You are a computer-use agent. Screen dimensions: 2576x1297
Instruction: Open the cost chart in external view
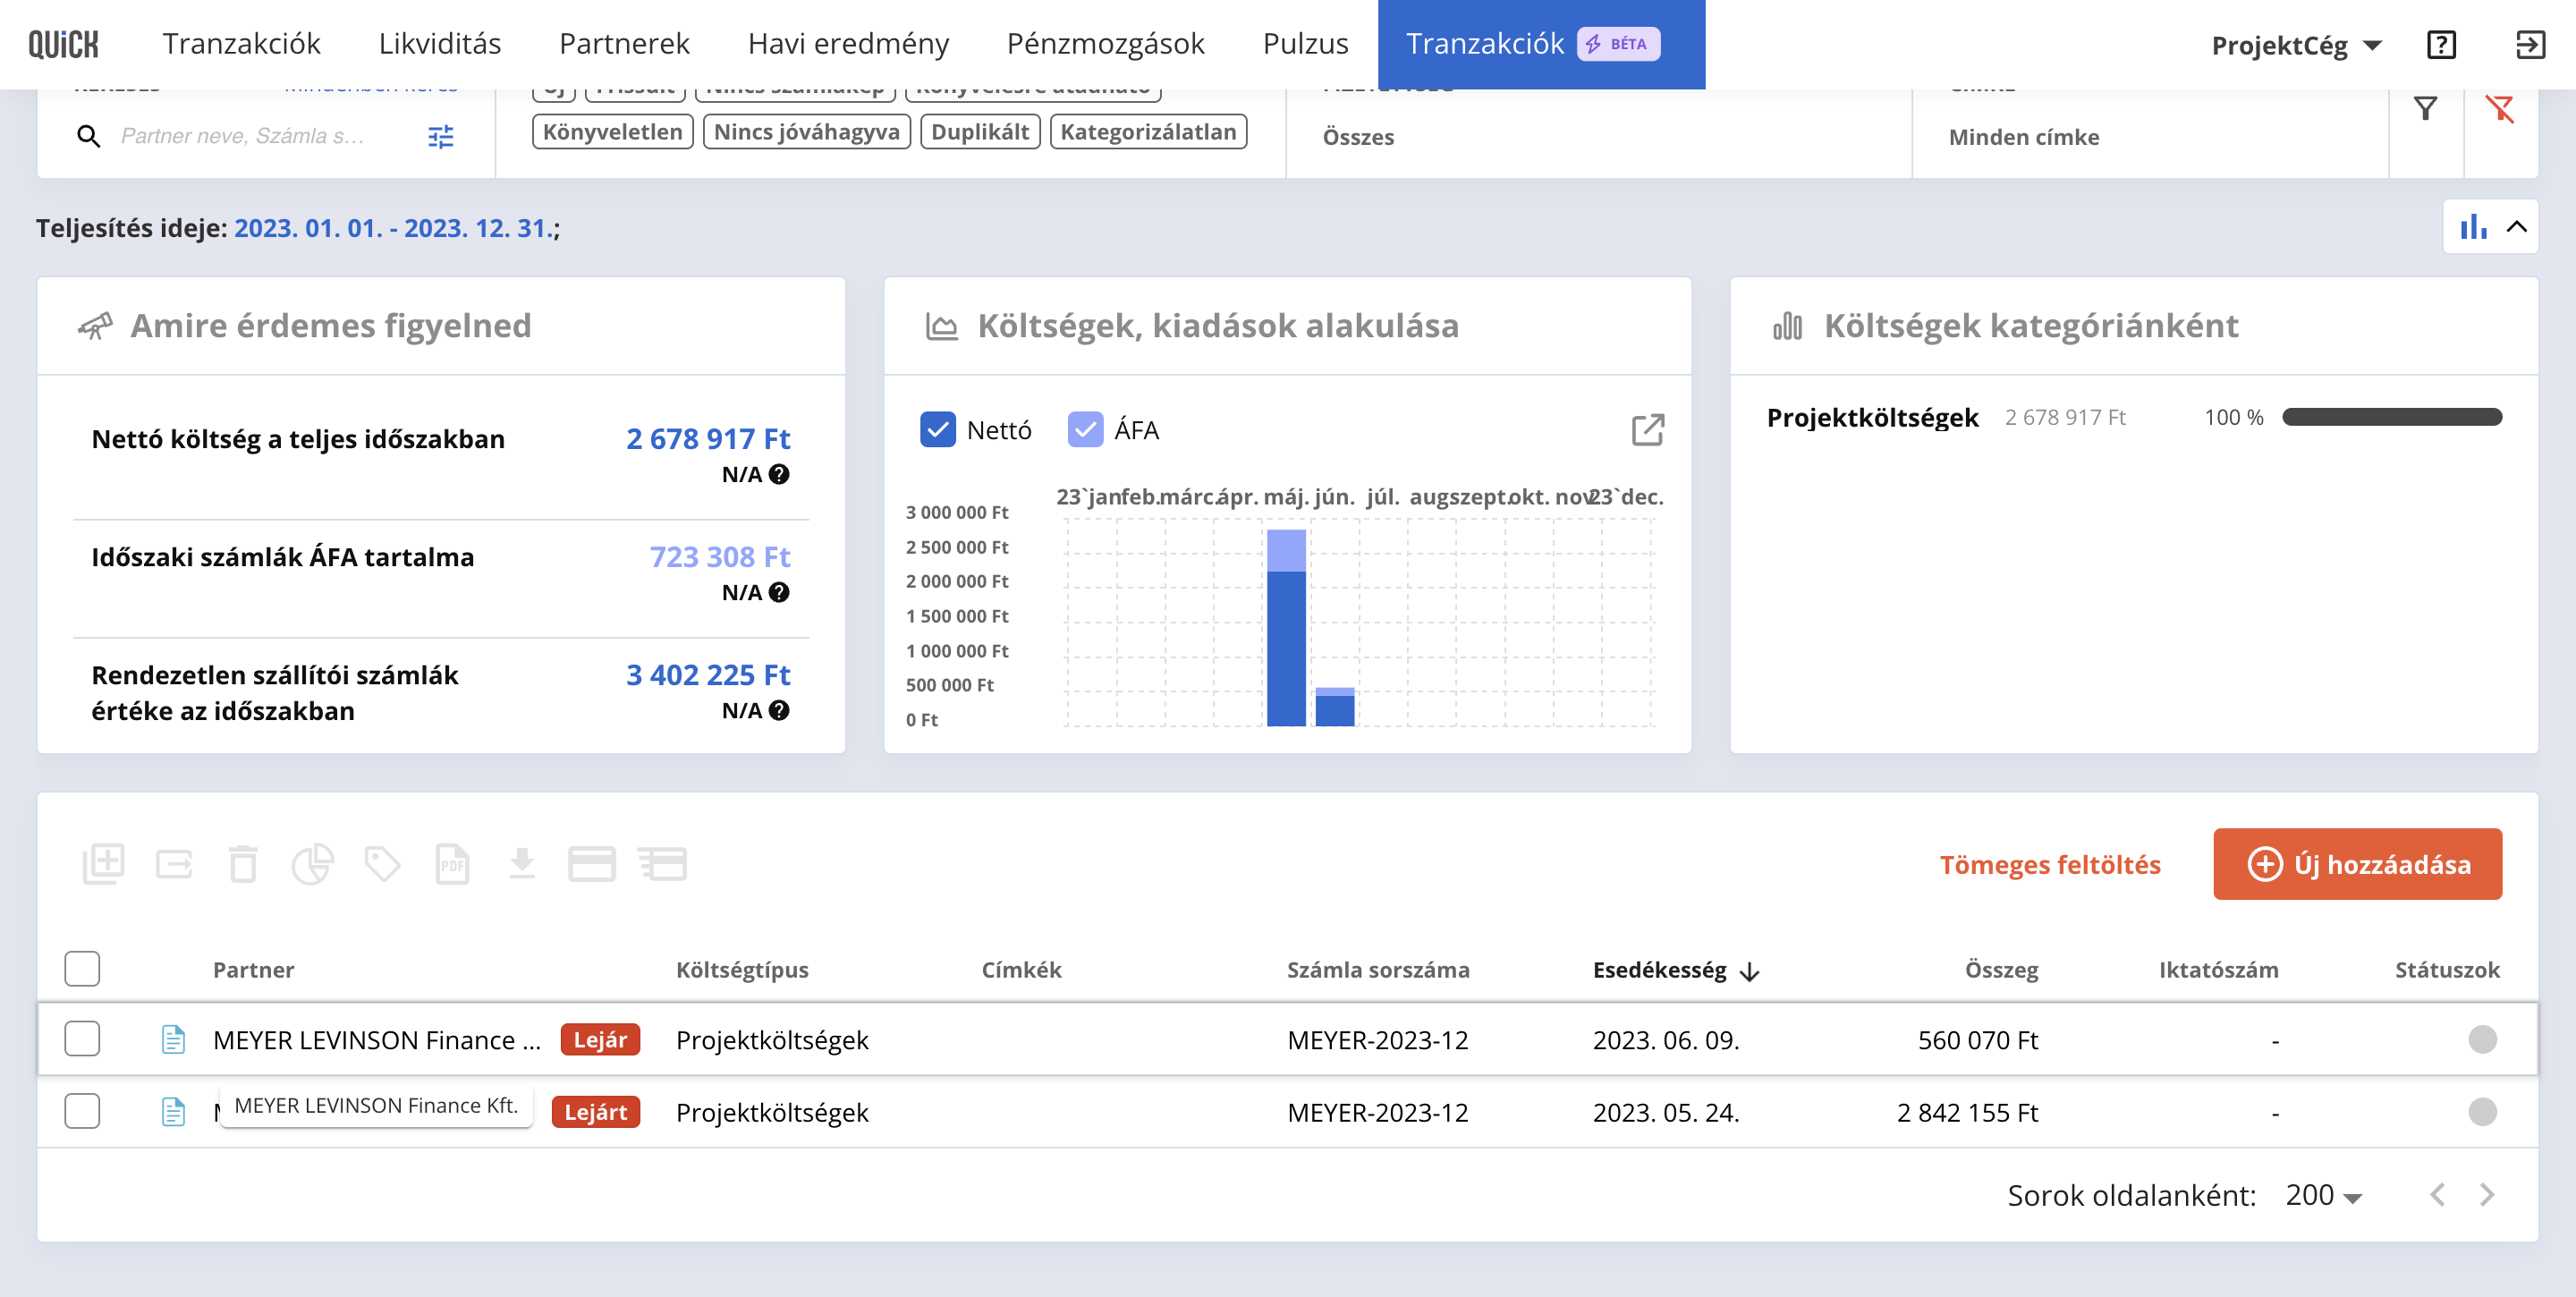[1648, 430]
